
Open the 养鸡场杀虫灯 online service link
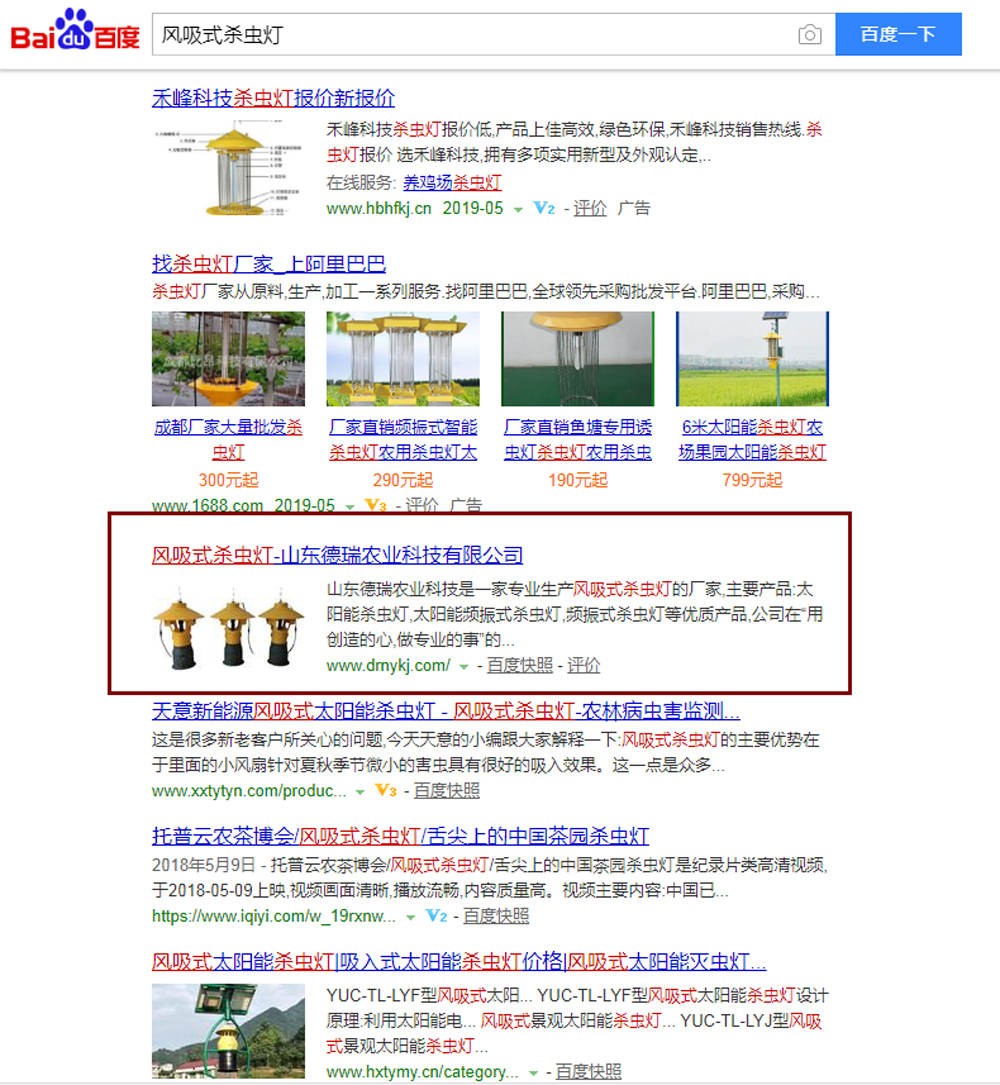(452, 183)
